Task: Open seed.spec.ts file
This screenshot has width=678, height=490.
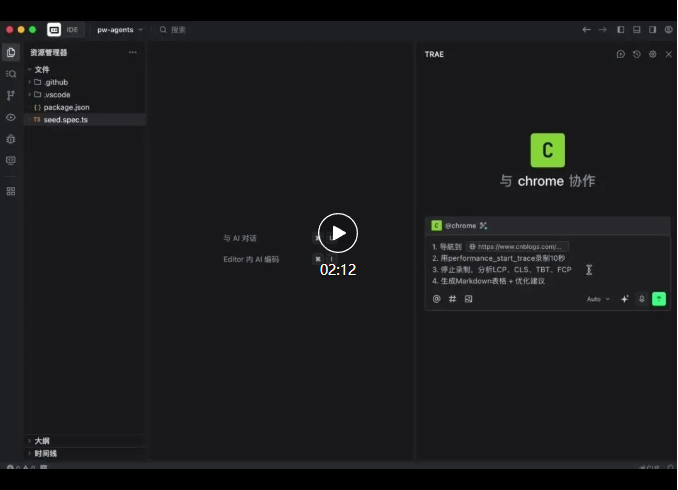Action: click(x=85, y=120)
